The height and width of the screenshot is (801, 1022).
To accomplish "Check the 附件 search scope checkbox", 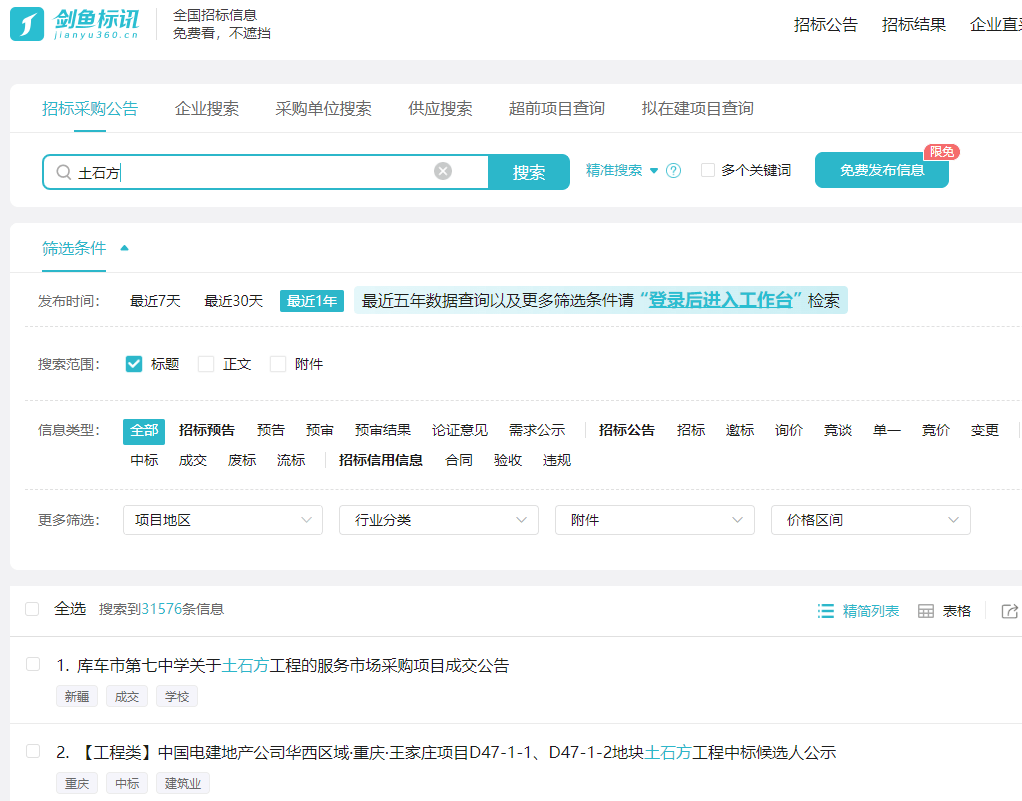I will (276, 364).
